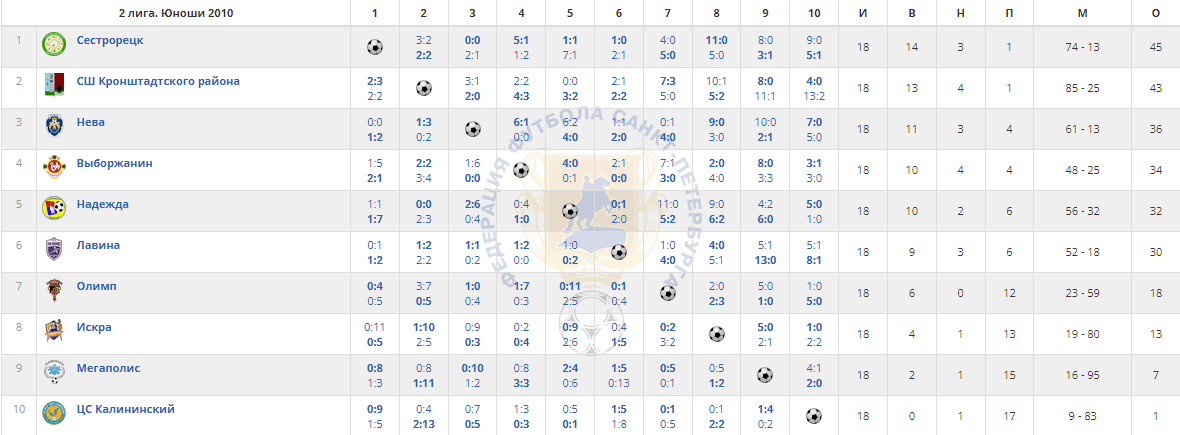Open the ЦС Калининский team link
Viewport: 1180px width, 435px height.
125,409
